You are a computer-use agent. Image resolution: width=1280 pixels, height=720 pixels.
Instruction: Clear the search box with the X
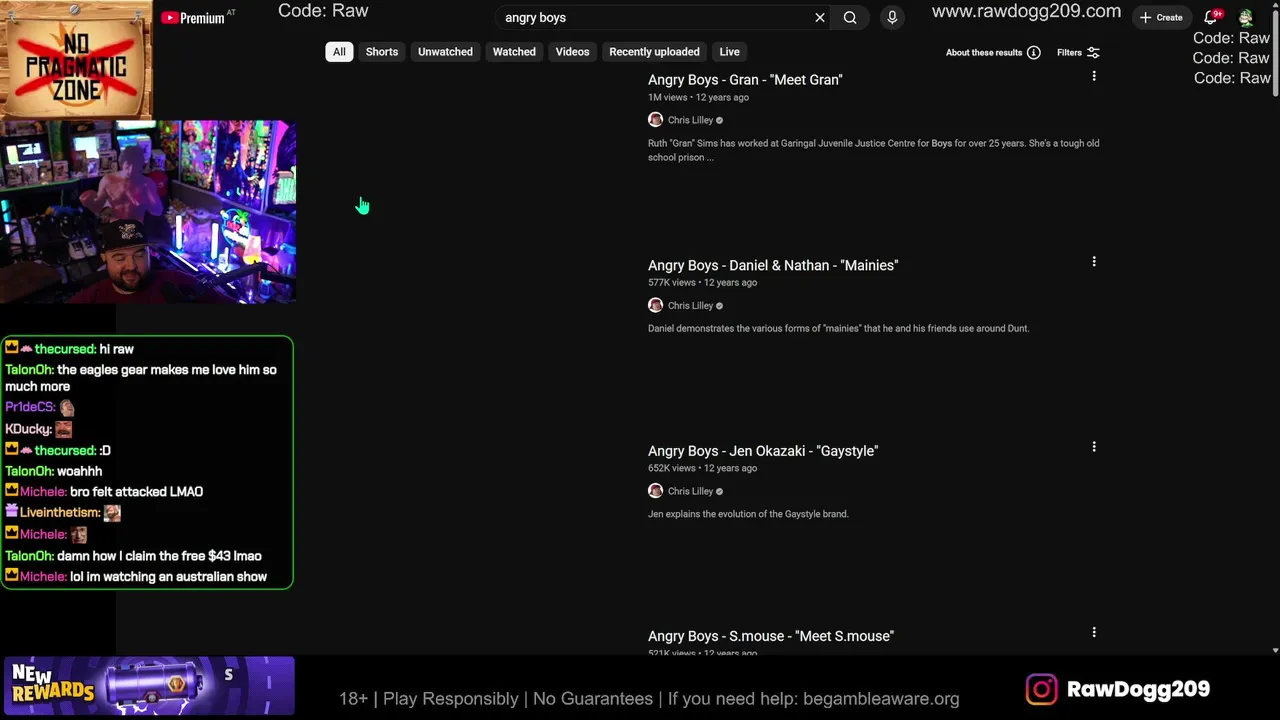pos(820,17)
